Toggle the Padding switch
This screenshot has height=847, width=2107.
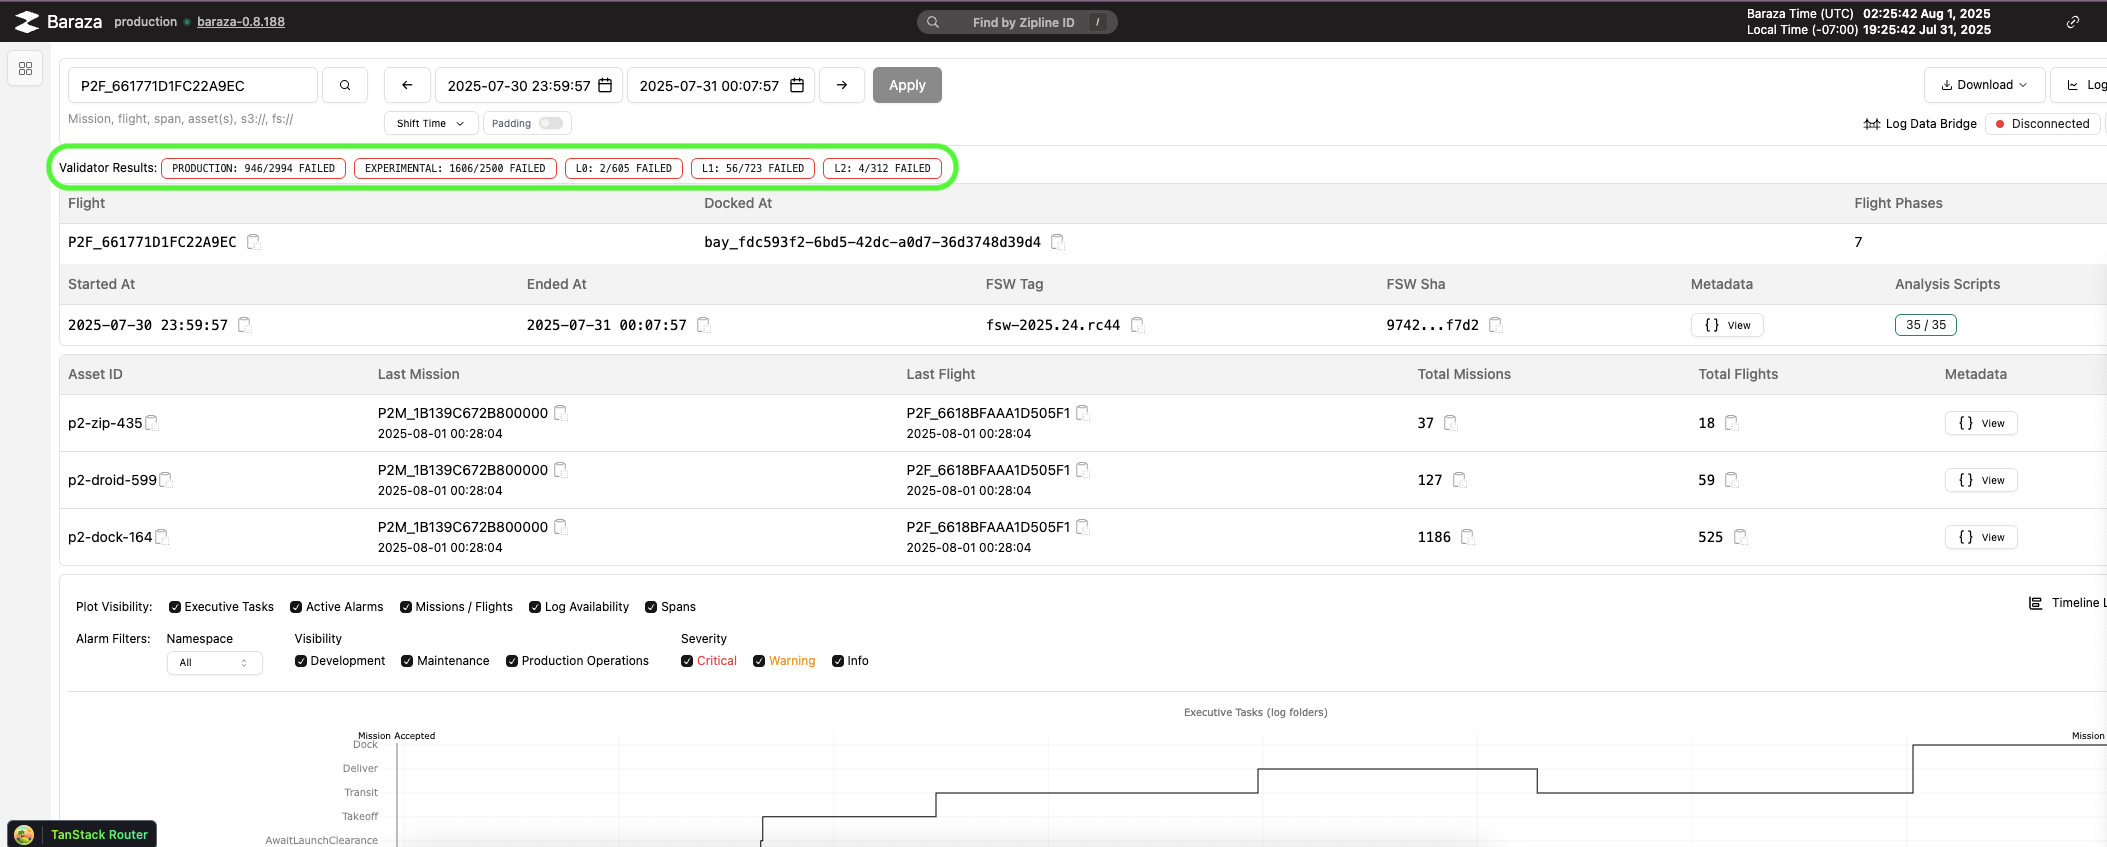[551, 123]
